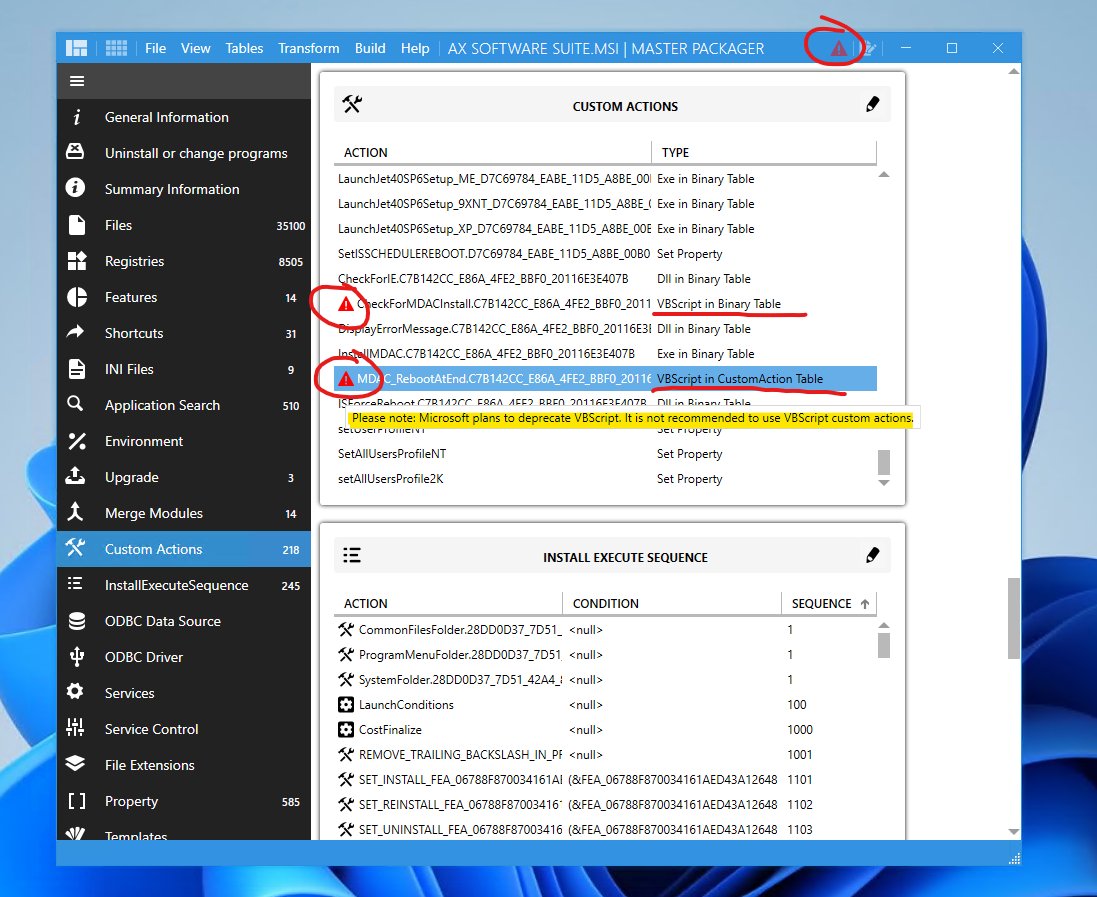Open the InstallExecuteSequence list icon
The height and width of the screenshot is (897, 1097).
coord(75,584)
